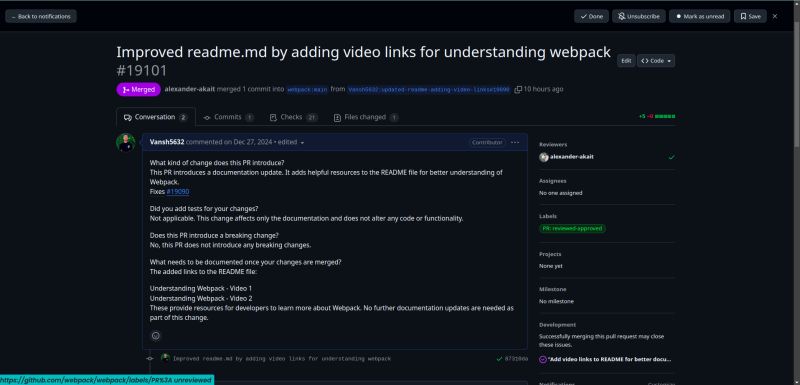800x385 pixels.
Task: View the reviewer approved check mark
Action: 671,157
